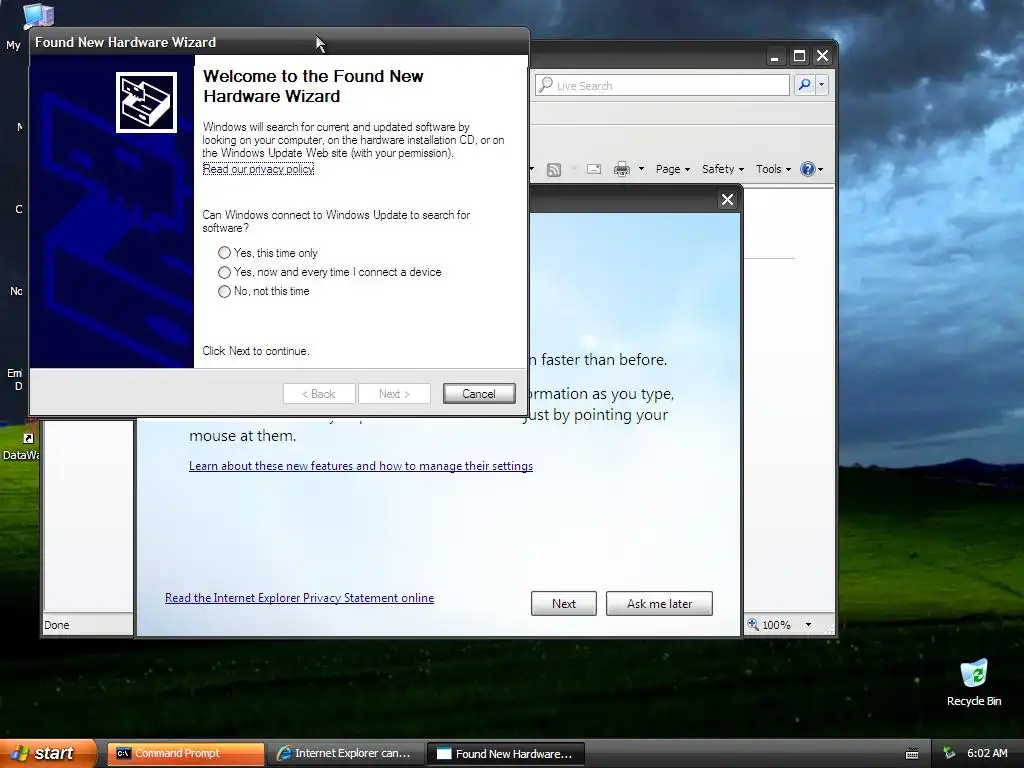Switch to Internet Explorer taskbar button
Screen dimensions: 1024x768
[x=345, y=753]
